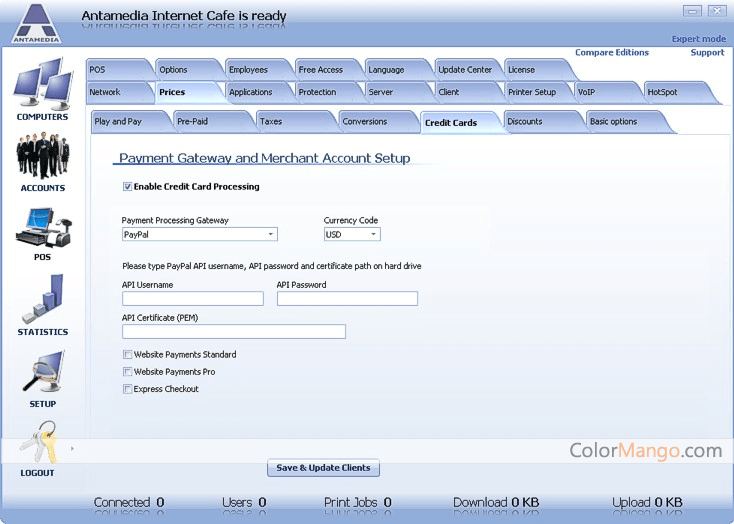Click the Save & Update Clients button

point(323,468)
